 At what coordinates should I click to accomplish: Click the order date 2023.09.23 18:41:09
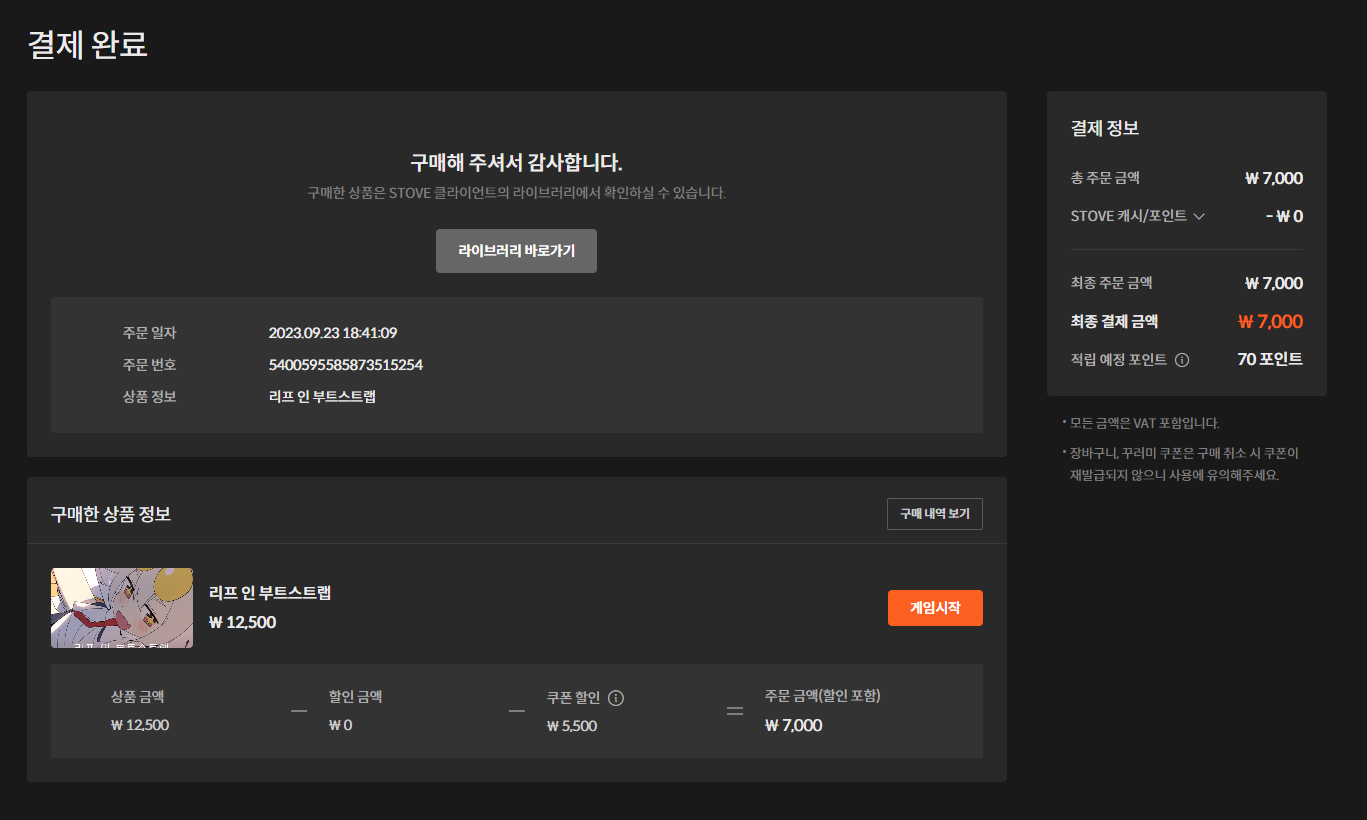pos(332,333)
